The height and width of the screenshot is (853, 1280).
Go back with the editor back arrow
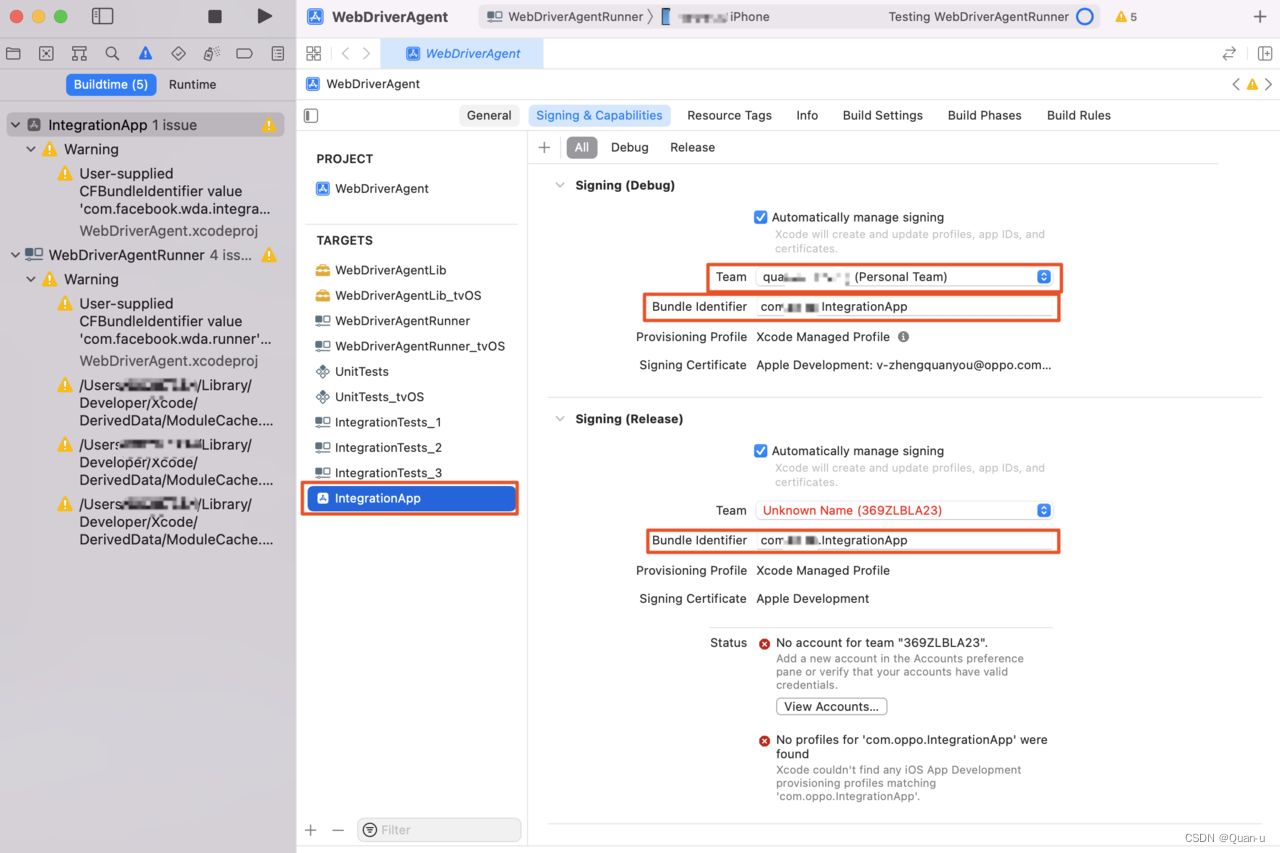[345, 53]
